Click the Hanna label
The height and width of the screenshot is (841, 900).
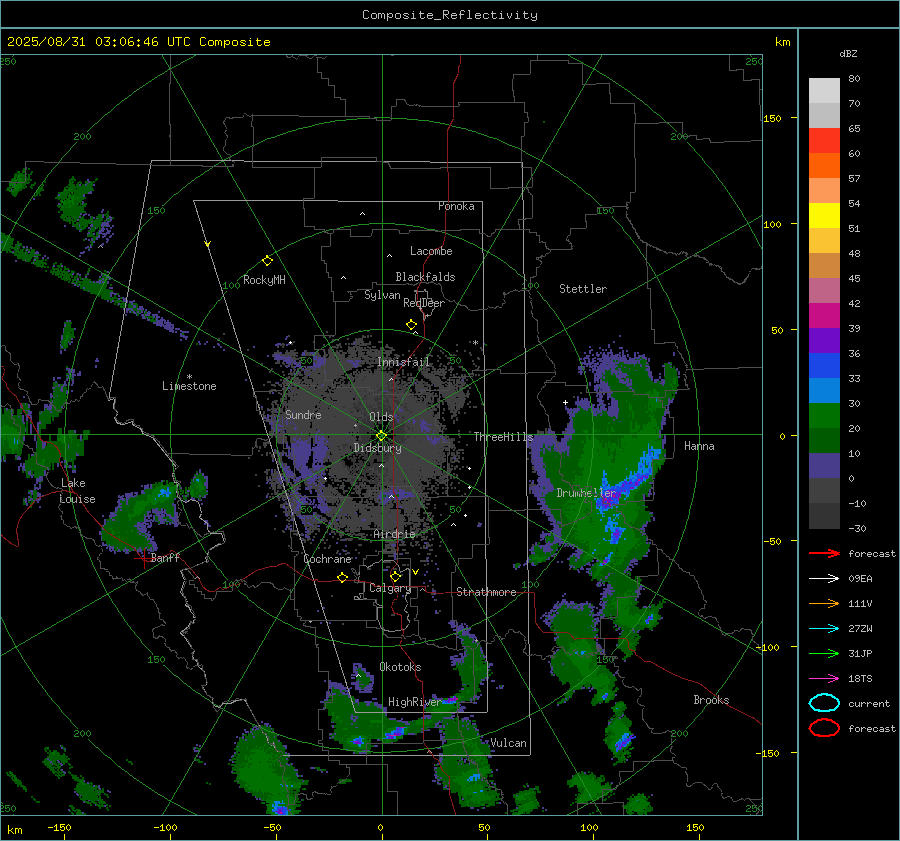tap(699, 446)
